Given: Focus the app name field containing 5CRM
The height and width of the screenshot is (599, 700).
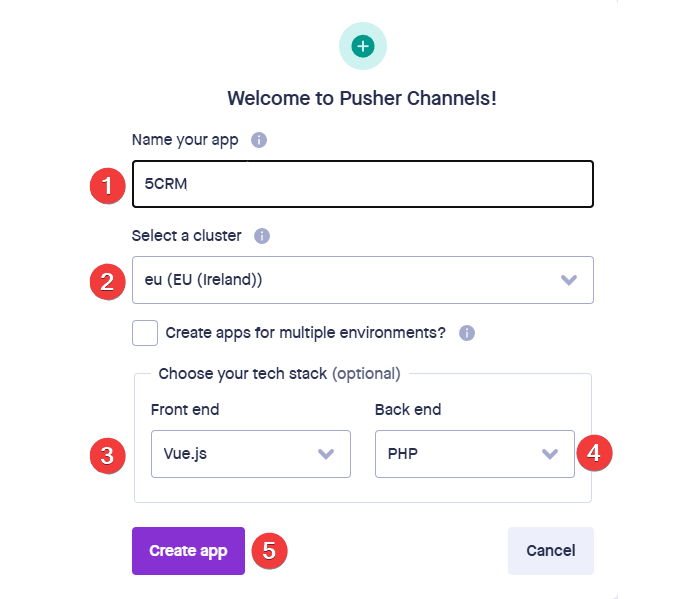Looking at the screenshot, I should click(362, 184).
